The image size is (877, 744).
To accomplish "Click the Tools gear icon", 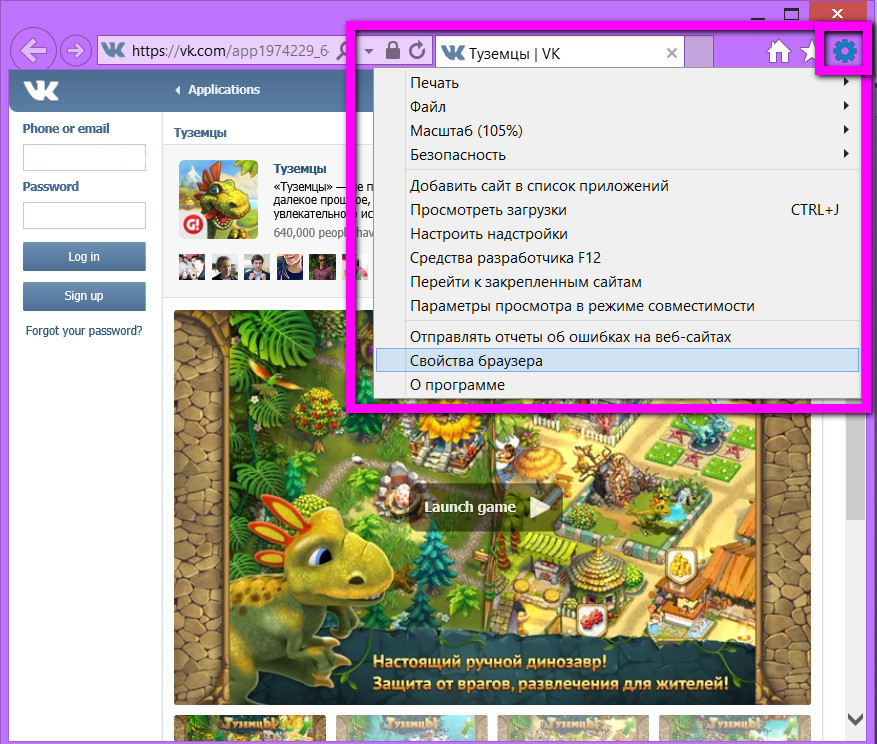I will (845, 51).
